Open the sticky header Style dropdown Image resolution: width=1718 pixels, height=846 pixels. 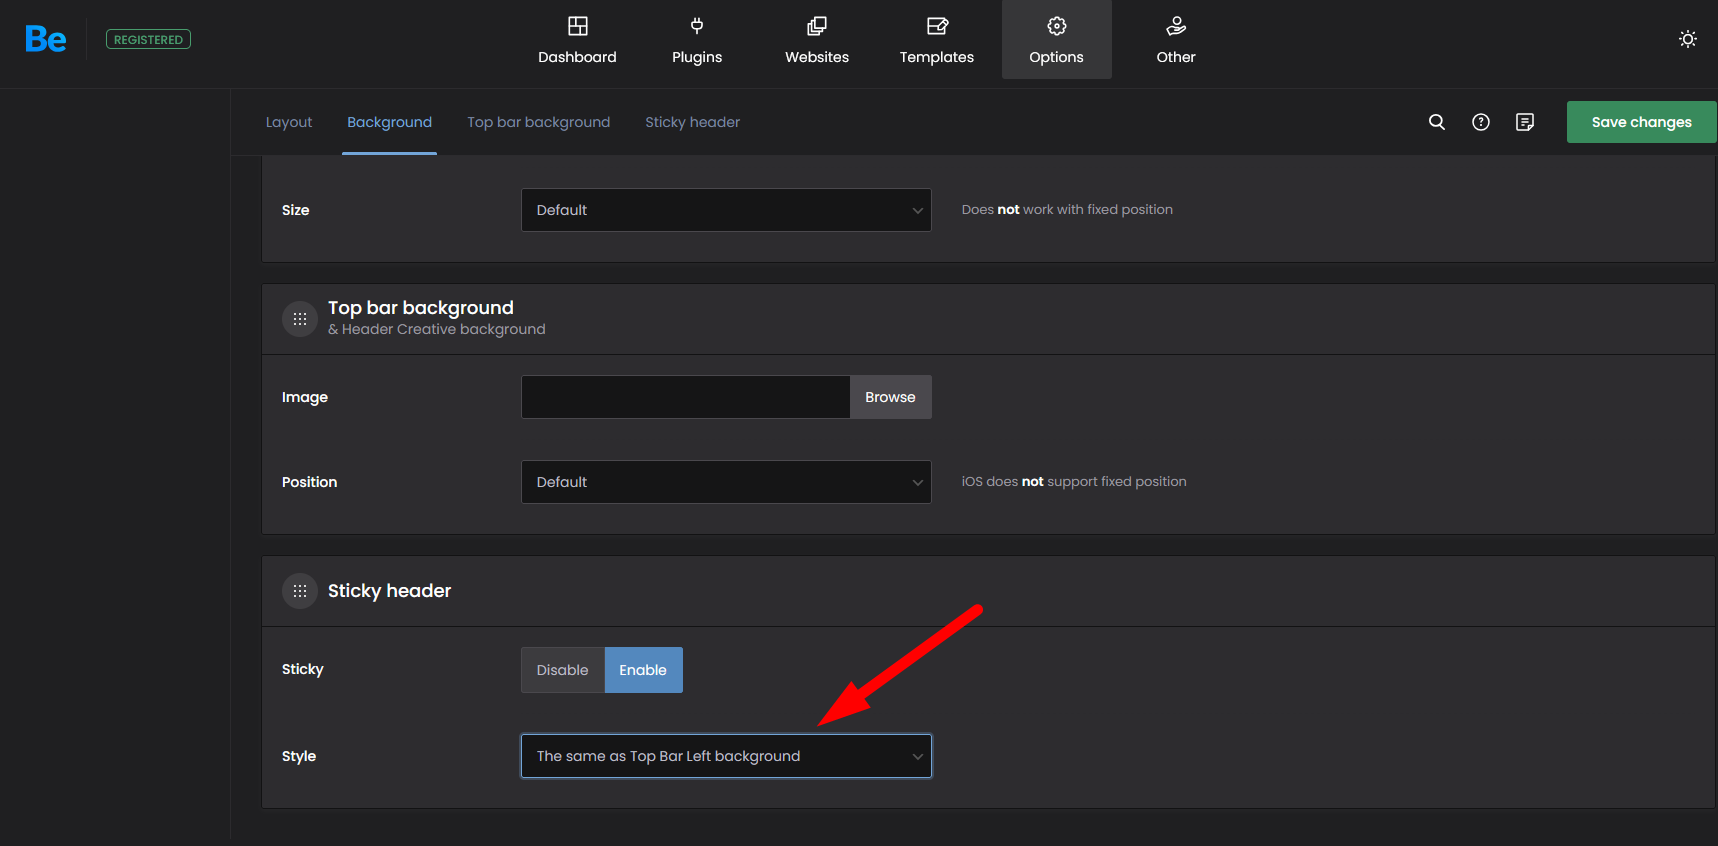726,756
